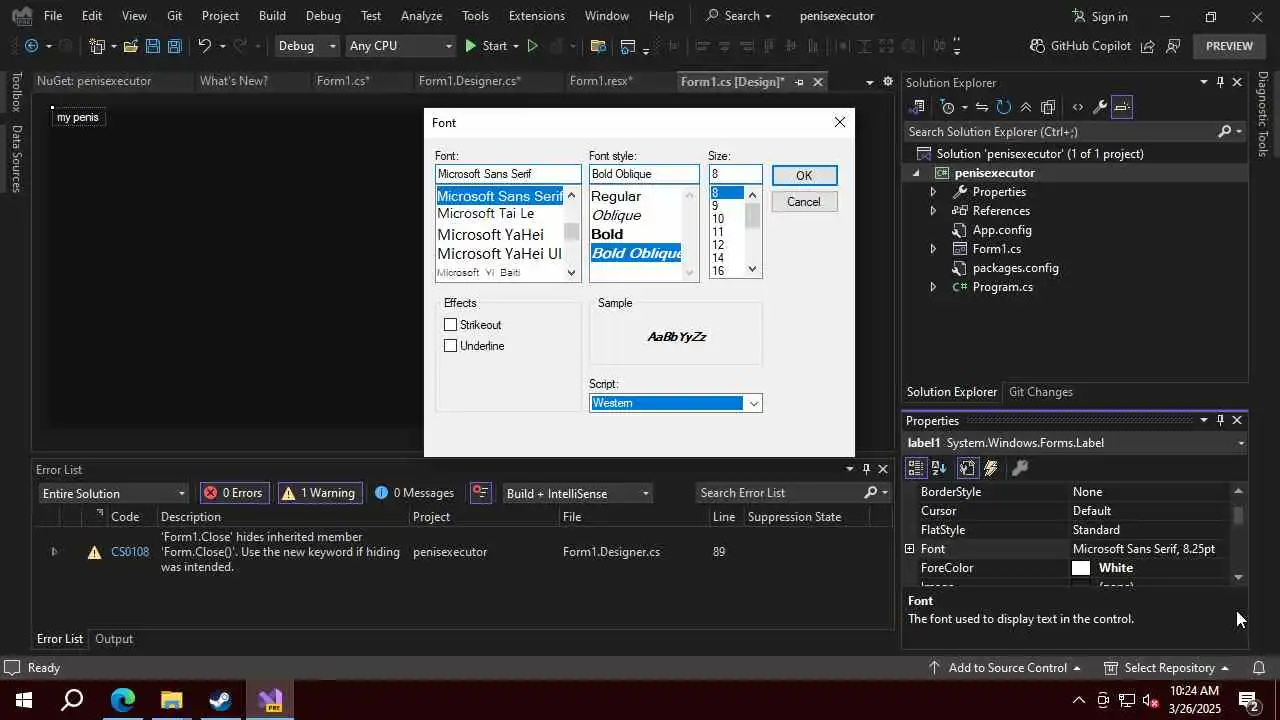Click Open File folder icon
The width and height of the screenshot is (1280, 720).
[x=130, y=46]
